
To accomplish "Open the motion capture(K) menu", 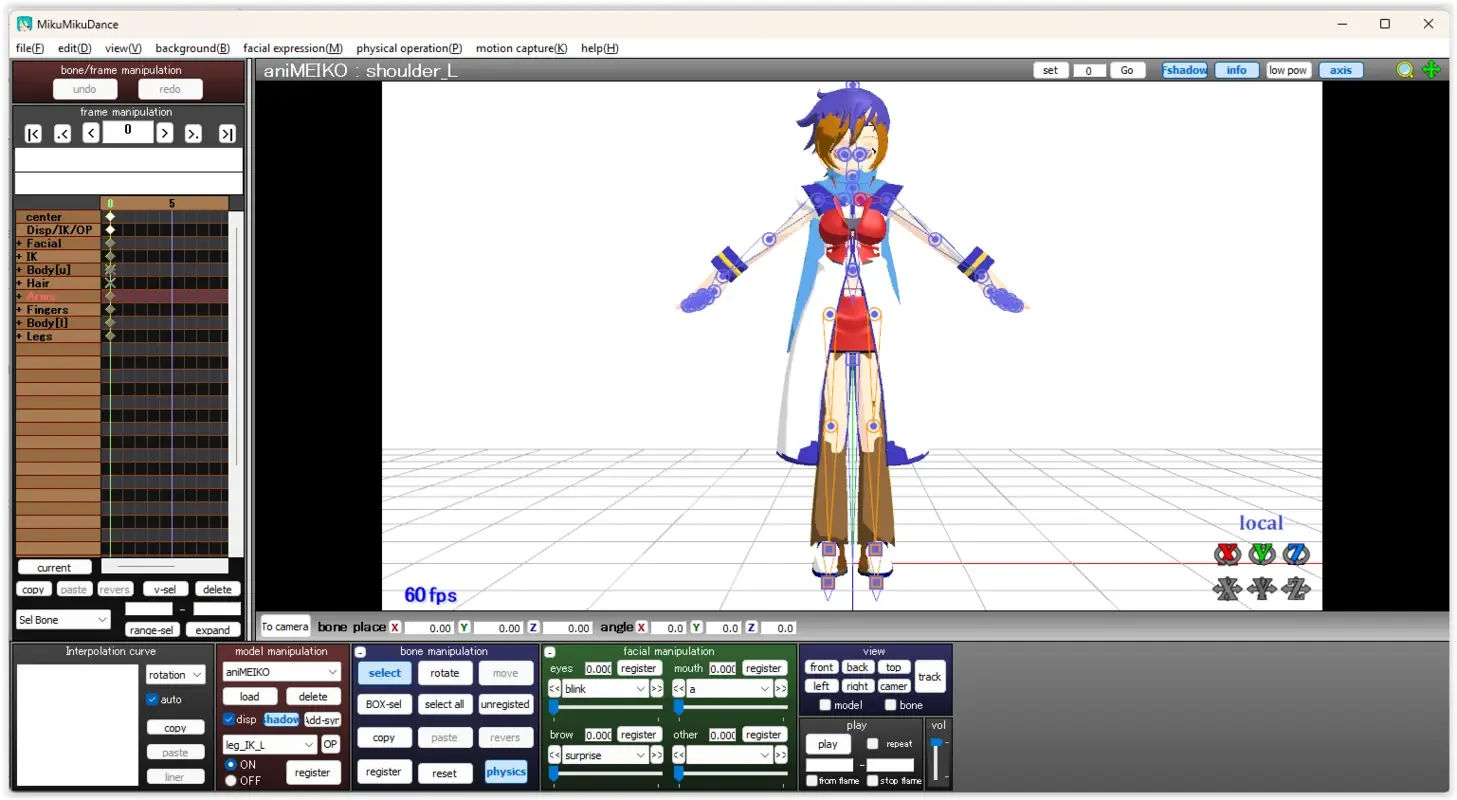I will click(x=521, y=47).
